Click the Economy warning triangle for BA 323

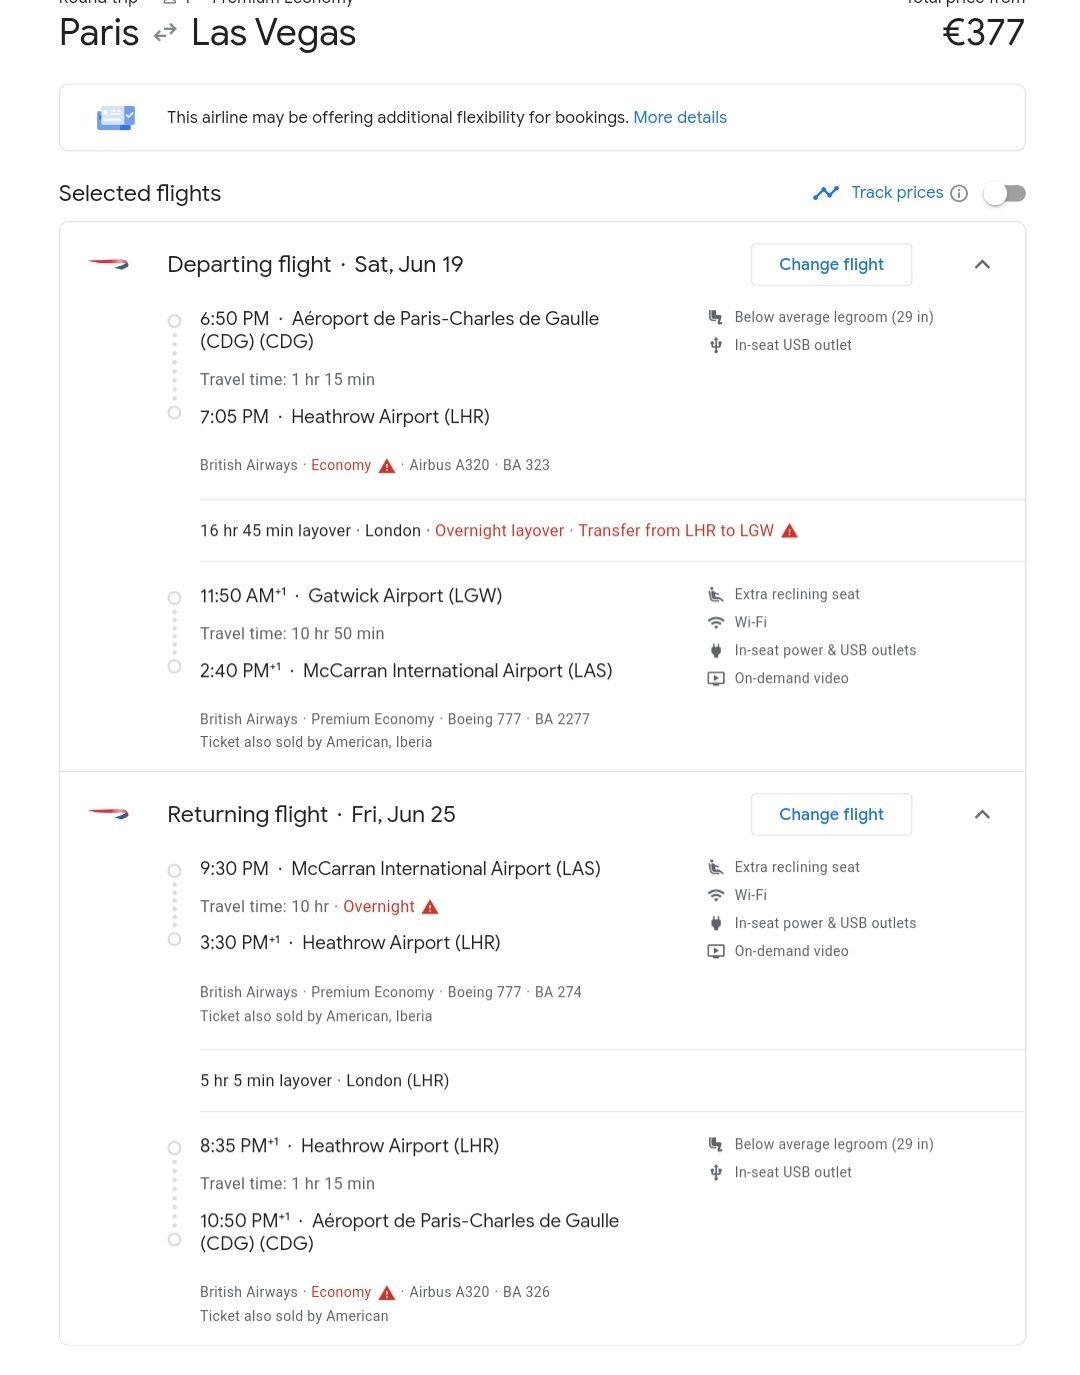[x=387, y=465]
